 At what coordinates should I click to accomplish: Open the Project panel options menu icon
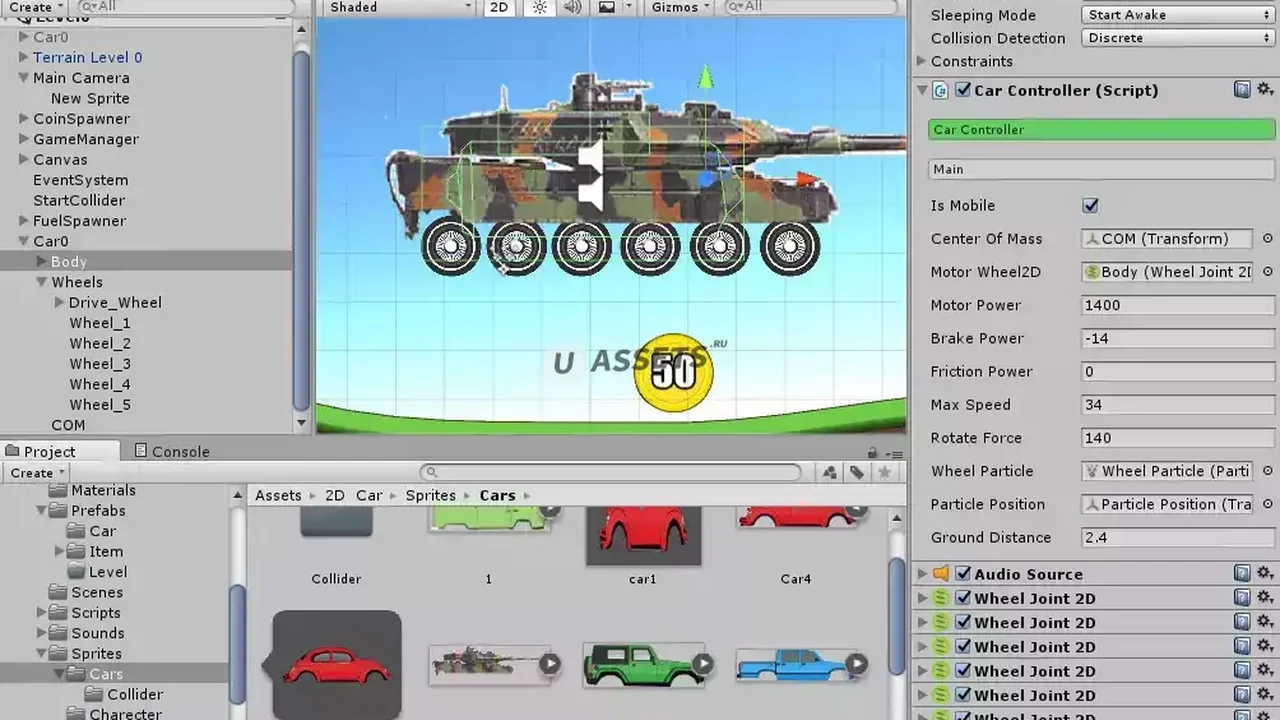(x=893, y=453)
